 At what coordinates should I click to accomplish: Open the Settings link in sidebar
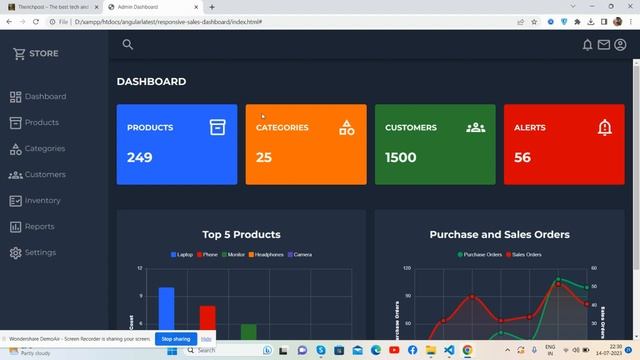click(x=40, y=253)
